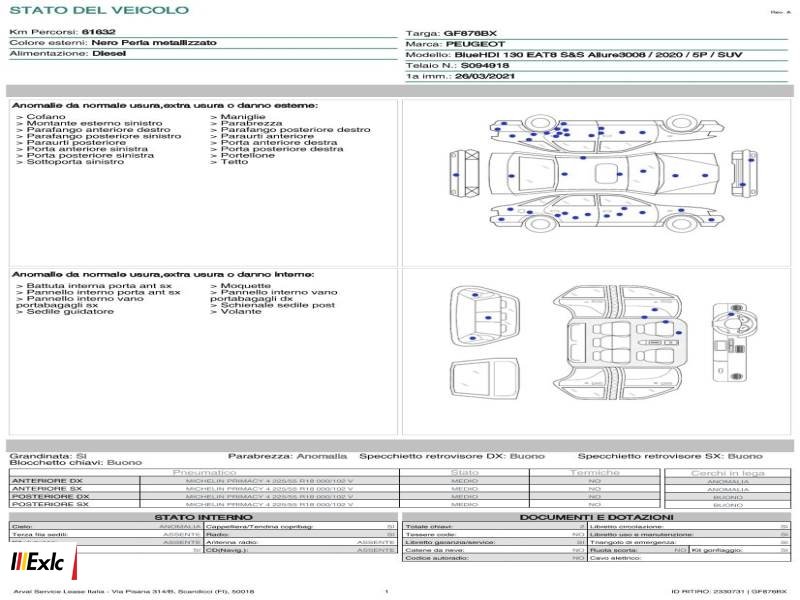This screenshot has height=600, width=800.
Task: Select the Cerchi in lega column header
Action: click(728, 473)
